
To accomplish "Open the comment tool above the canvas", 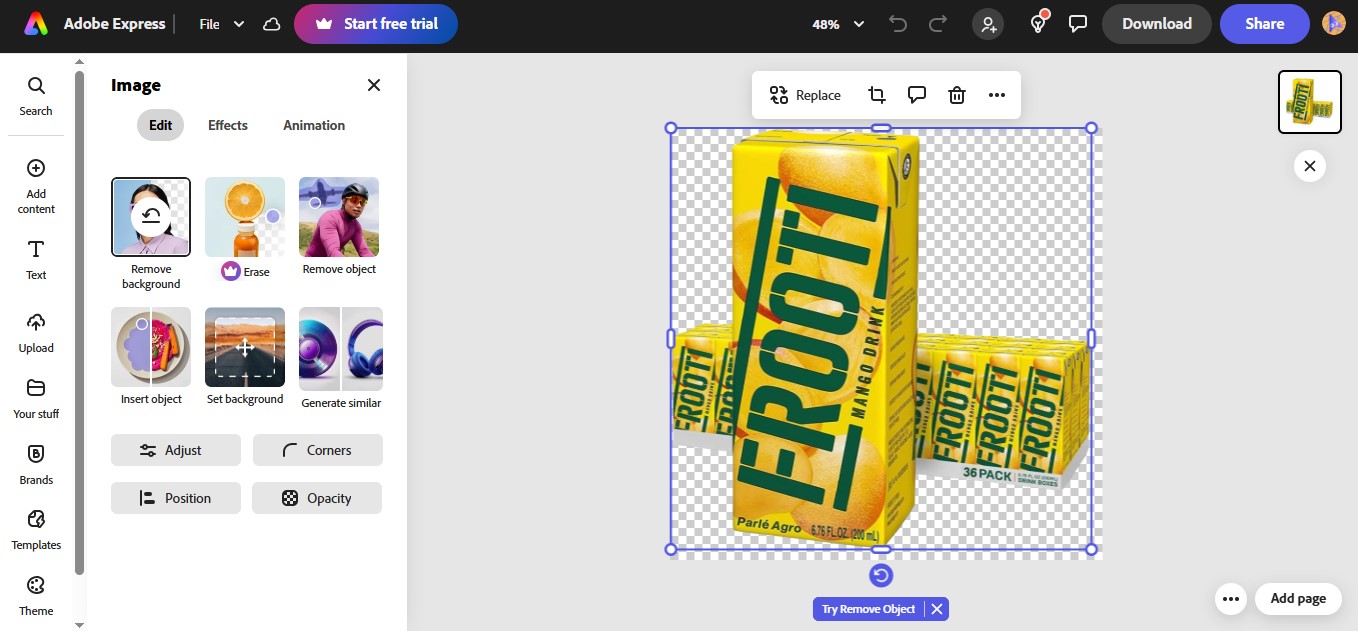I will tap(916, 94).
